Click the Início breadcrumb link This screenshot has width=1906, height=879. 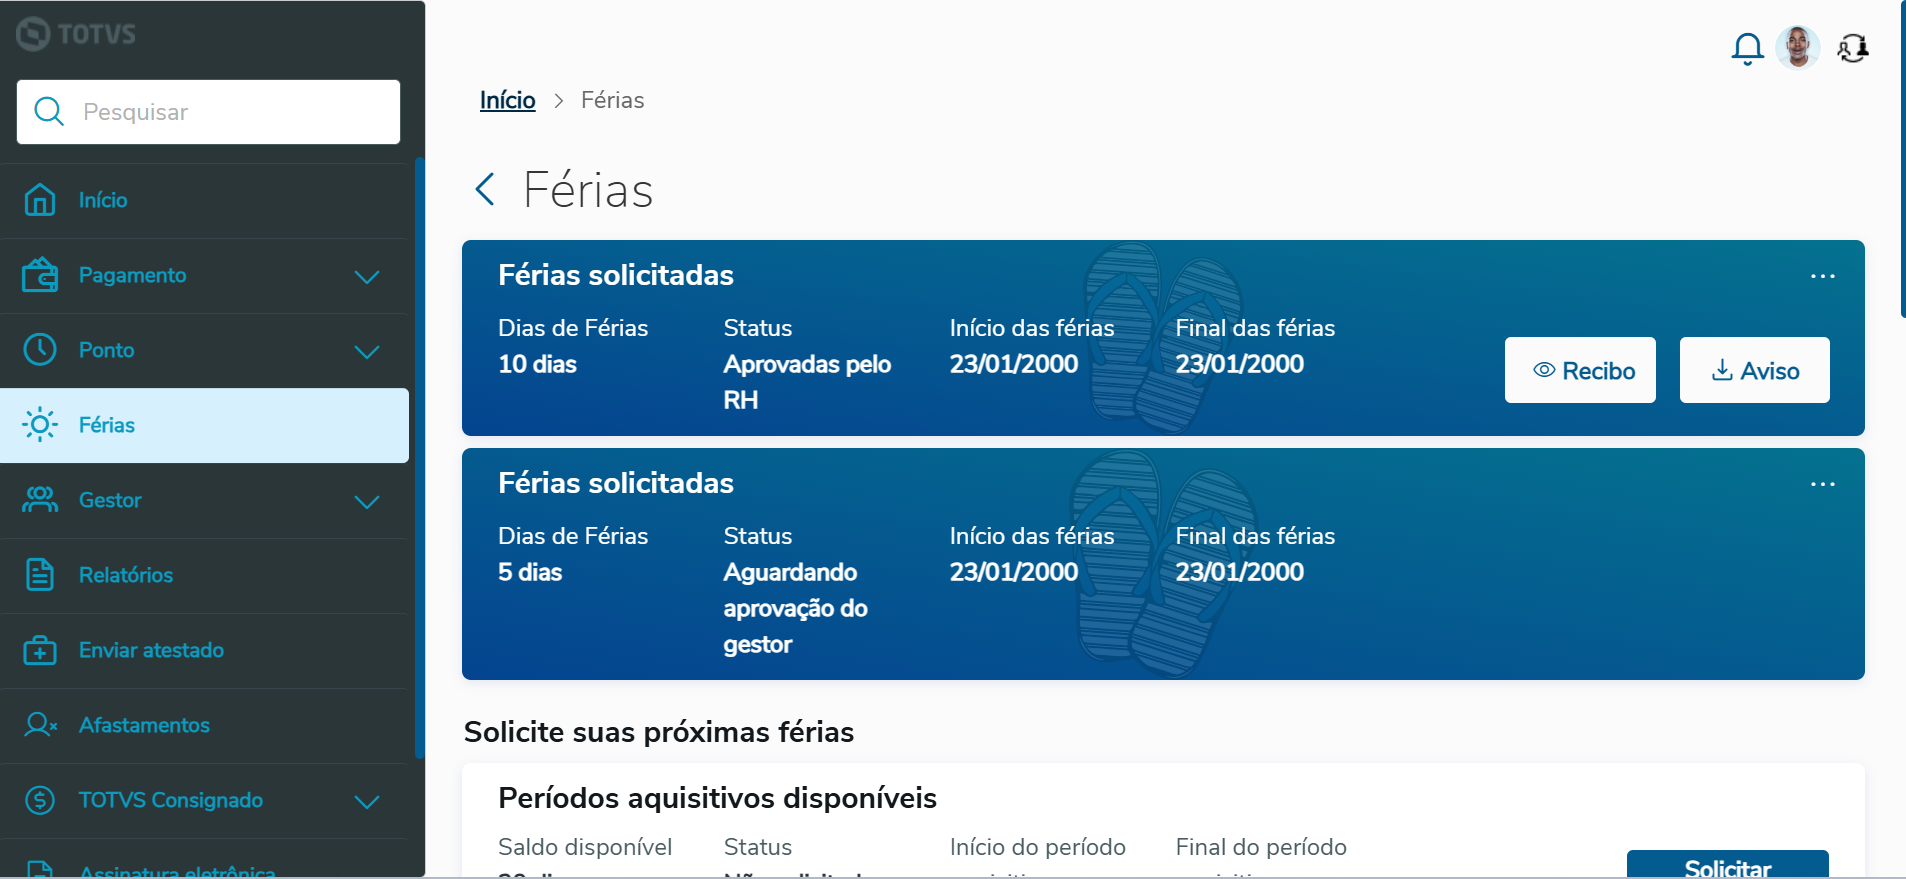(x=507, y=100)
